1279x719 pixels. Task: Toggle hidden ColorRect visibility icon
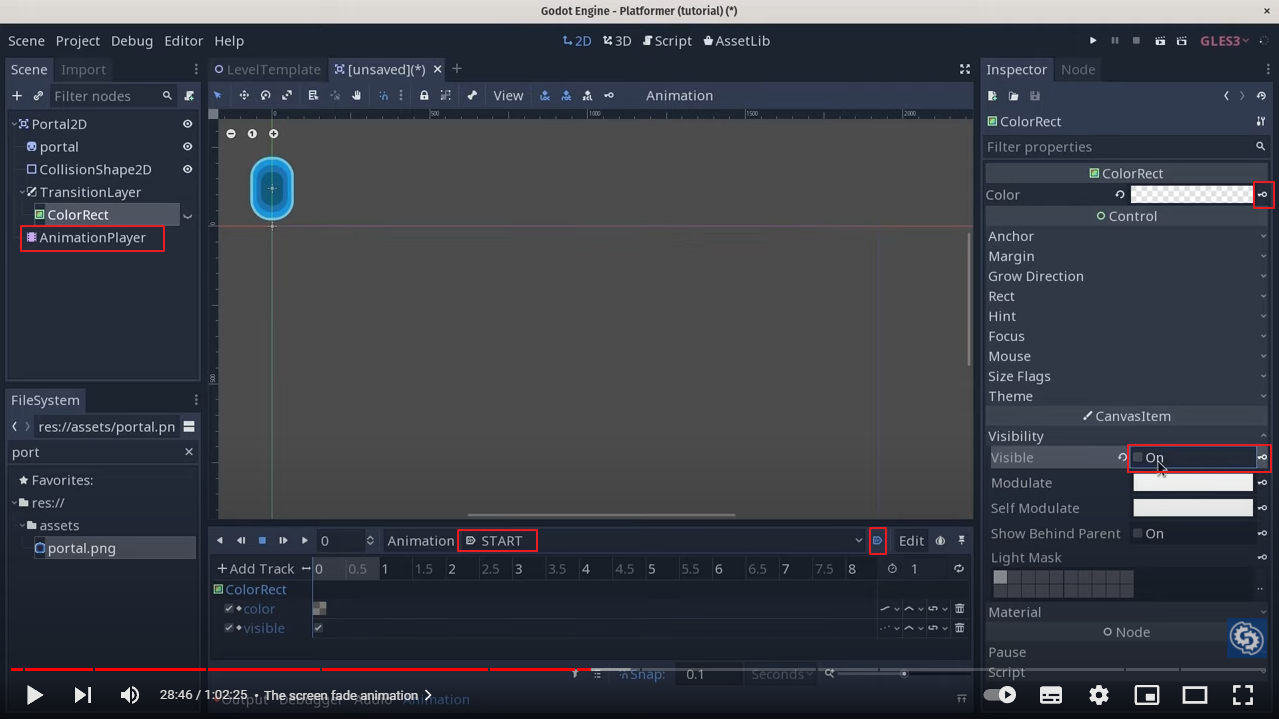tap(187, 216)
